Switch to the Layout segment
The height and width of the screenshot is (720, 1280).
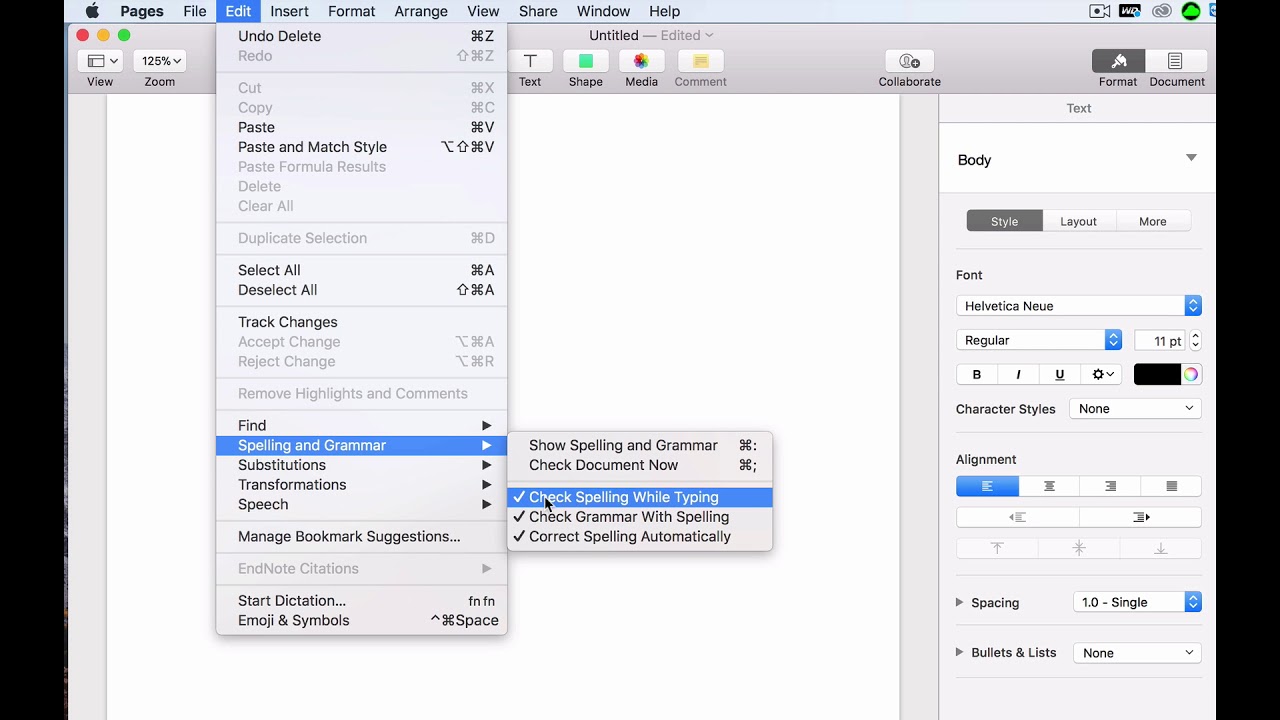point(1078,221)
